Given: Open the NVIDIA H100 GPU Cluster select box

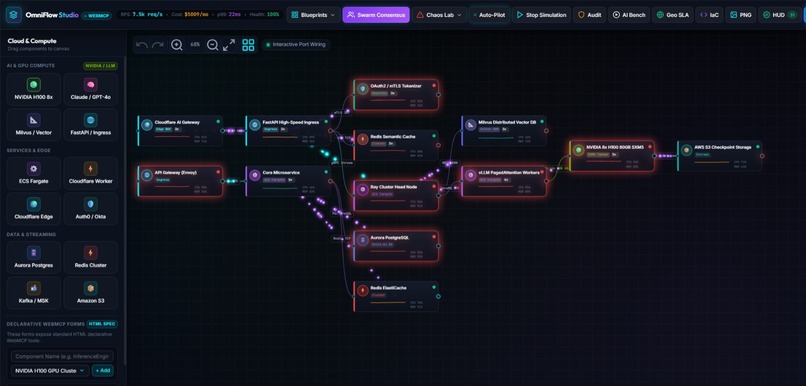Looking at the screenshot, I should [50, 371].
